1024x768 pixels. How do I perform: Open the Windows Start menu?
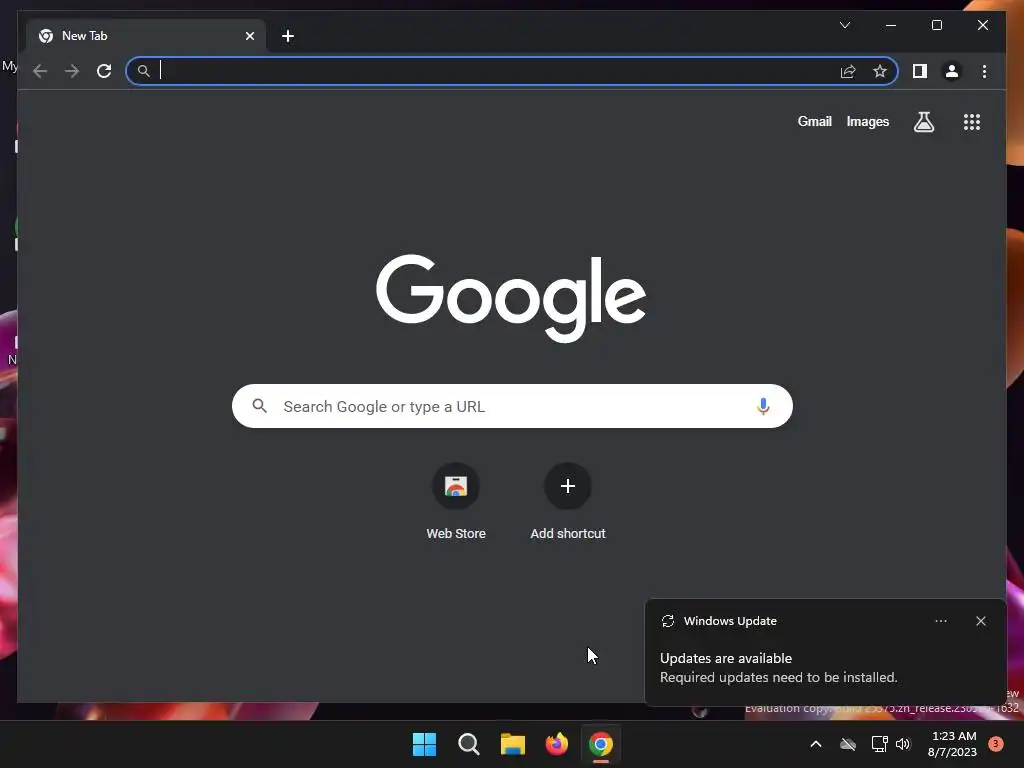[x=424, y=744]
